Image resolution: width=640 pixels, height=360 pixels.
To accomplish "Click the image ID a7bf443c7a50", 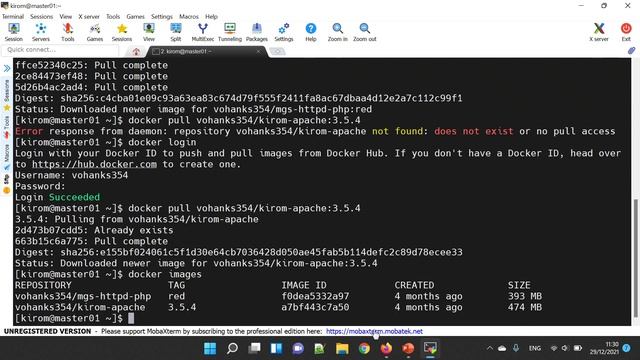I will click(315, 307).
